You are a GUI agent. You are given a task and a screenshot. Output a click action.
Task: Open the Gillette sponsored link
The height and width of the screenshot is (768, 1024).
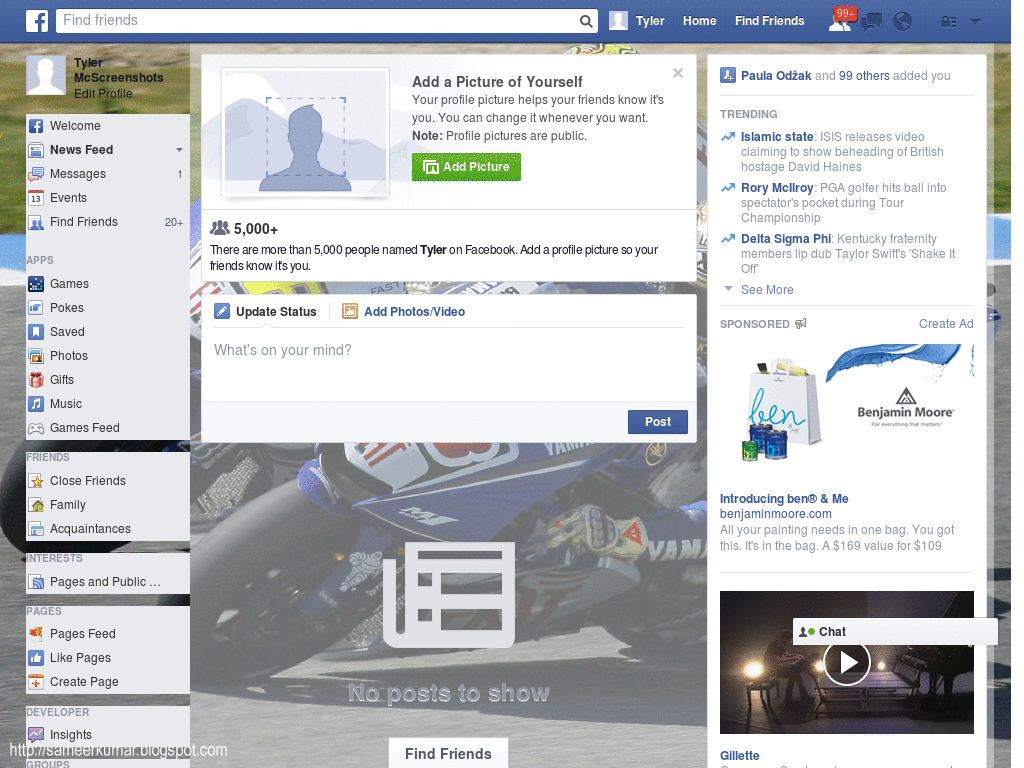739,756
